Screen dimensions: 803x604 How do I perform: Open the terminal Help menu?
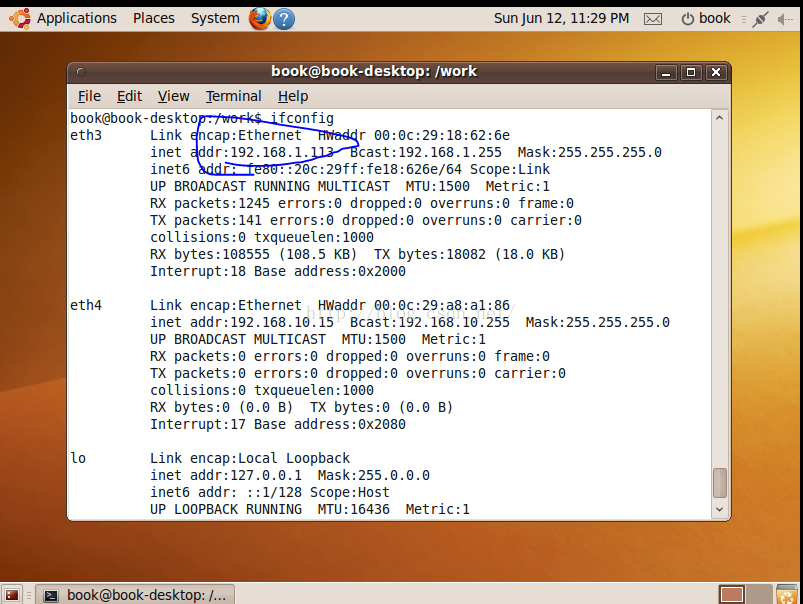293,96
